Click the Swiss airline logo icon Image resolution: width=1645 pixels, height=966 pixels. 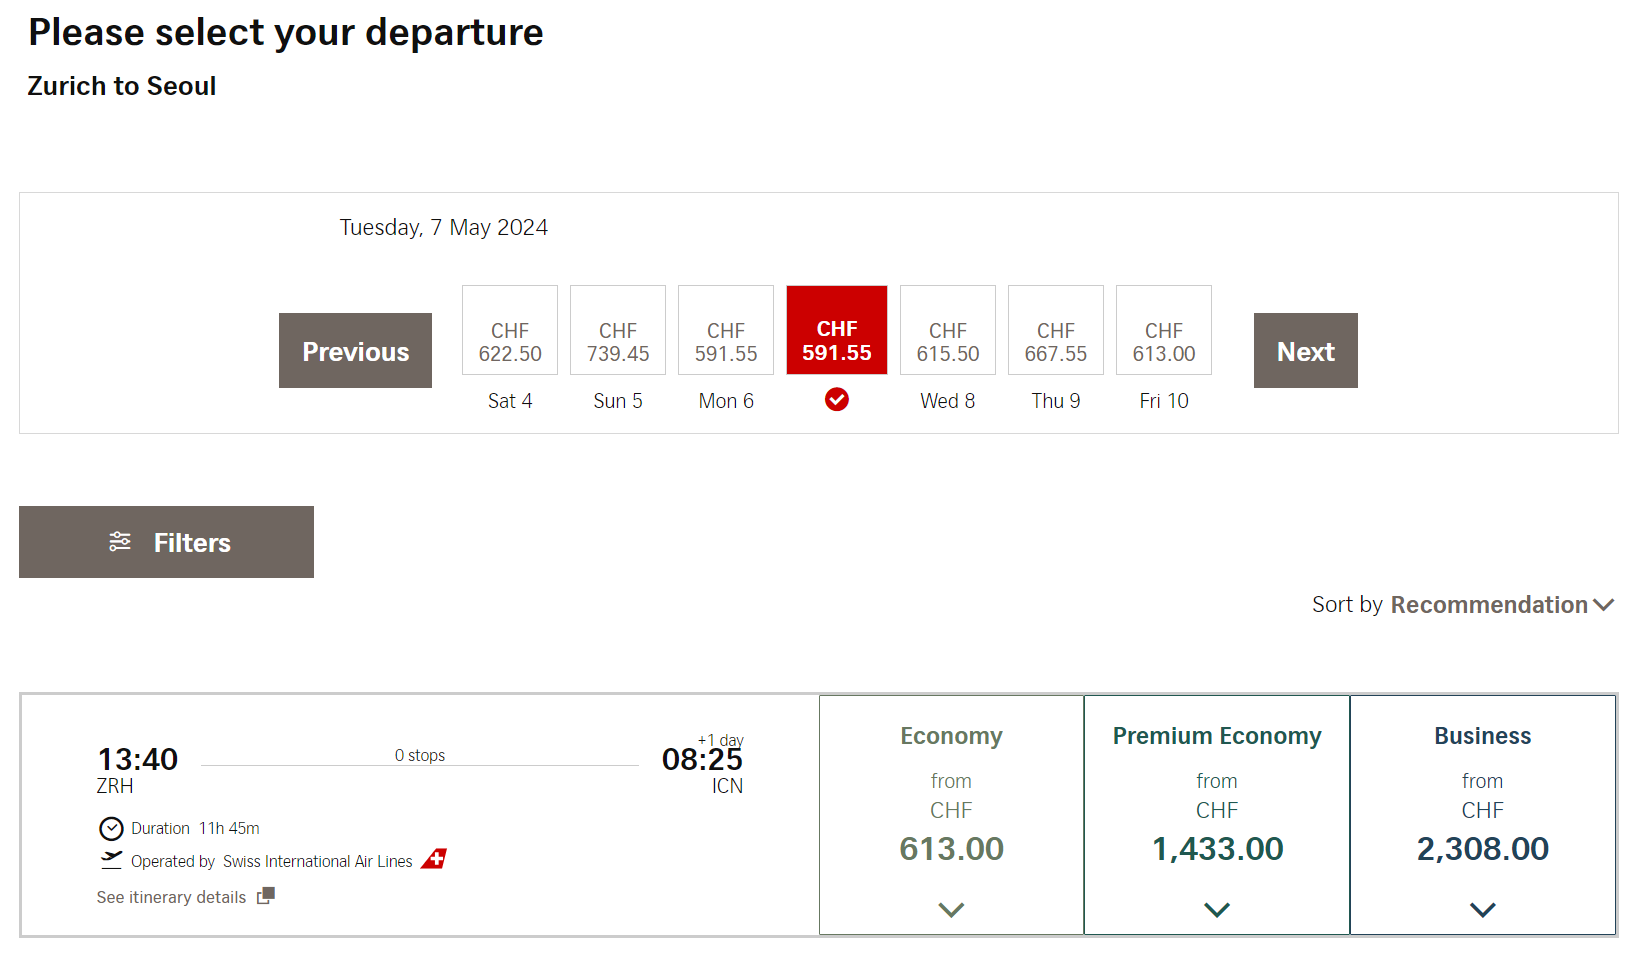click(x=434, y=860)
